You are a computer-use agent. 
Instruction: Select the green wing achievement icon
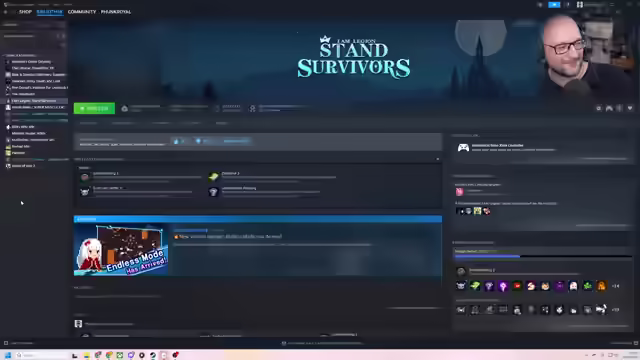pyautogui.click(x=475, y=286)
